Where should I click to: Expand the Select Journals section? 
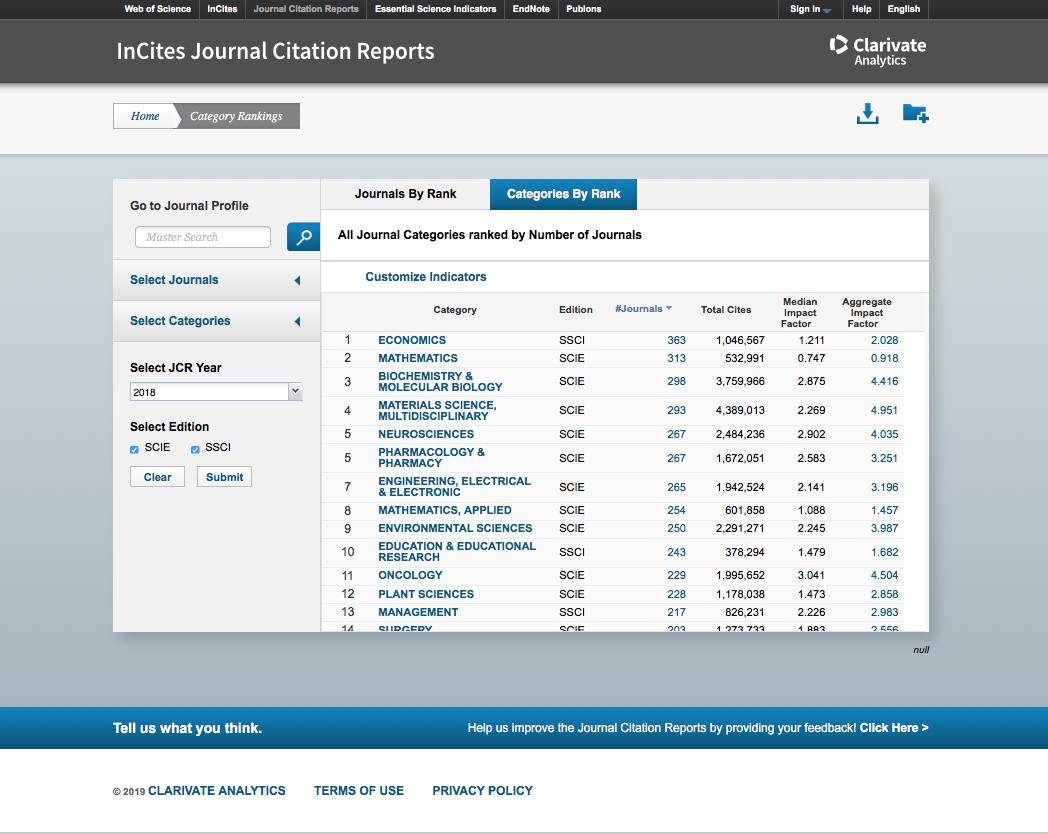[216, 280]
